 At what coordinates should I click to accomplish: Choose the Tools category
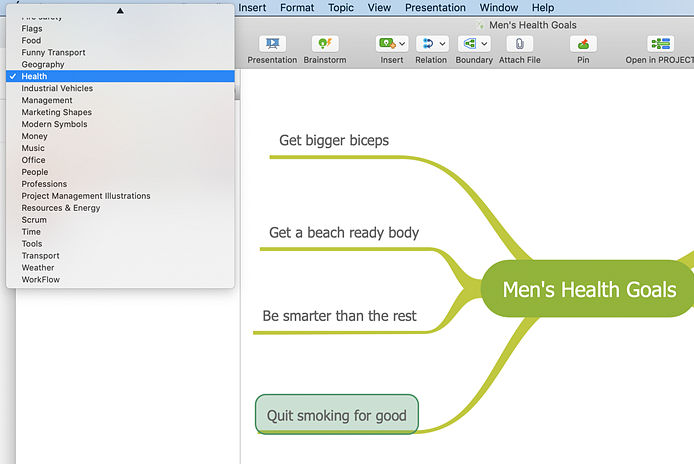[120, 244]
